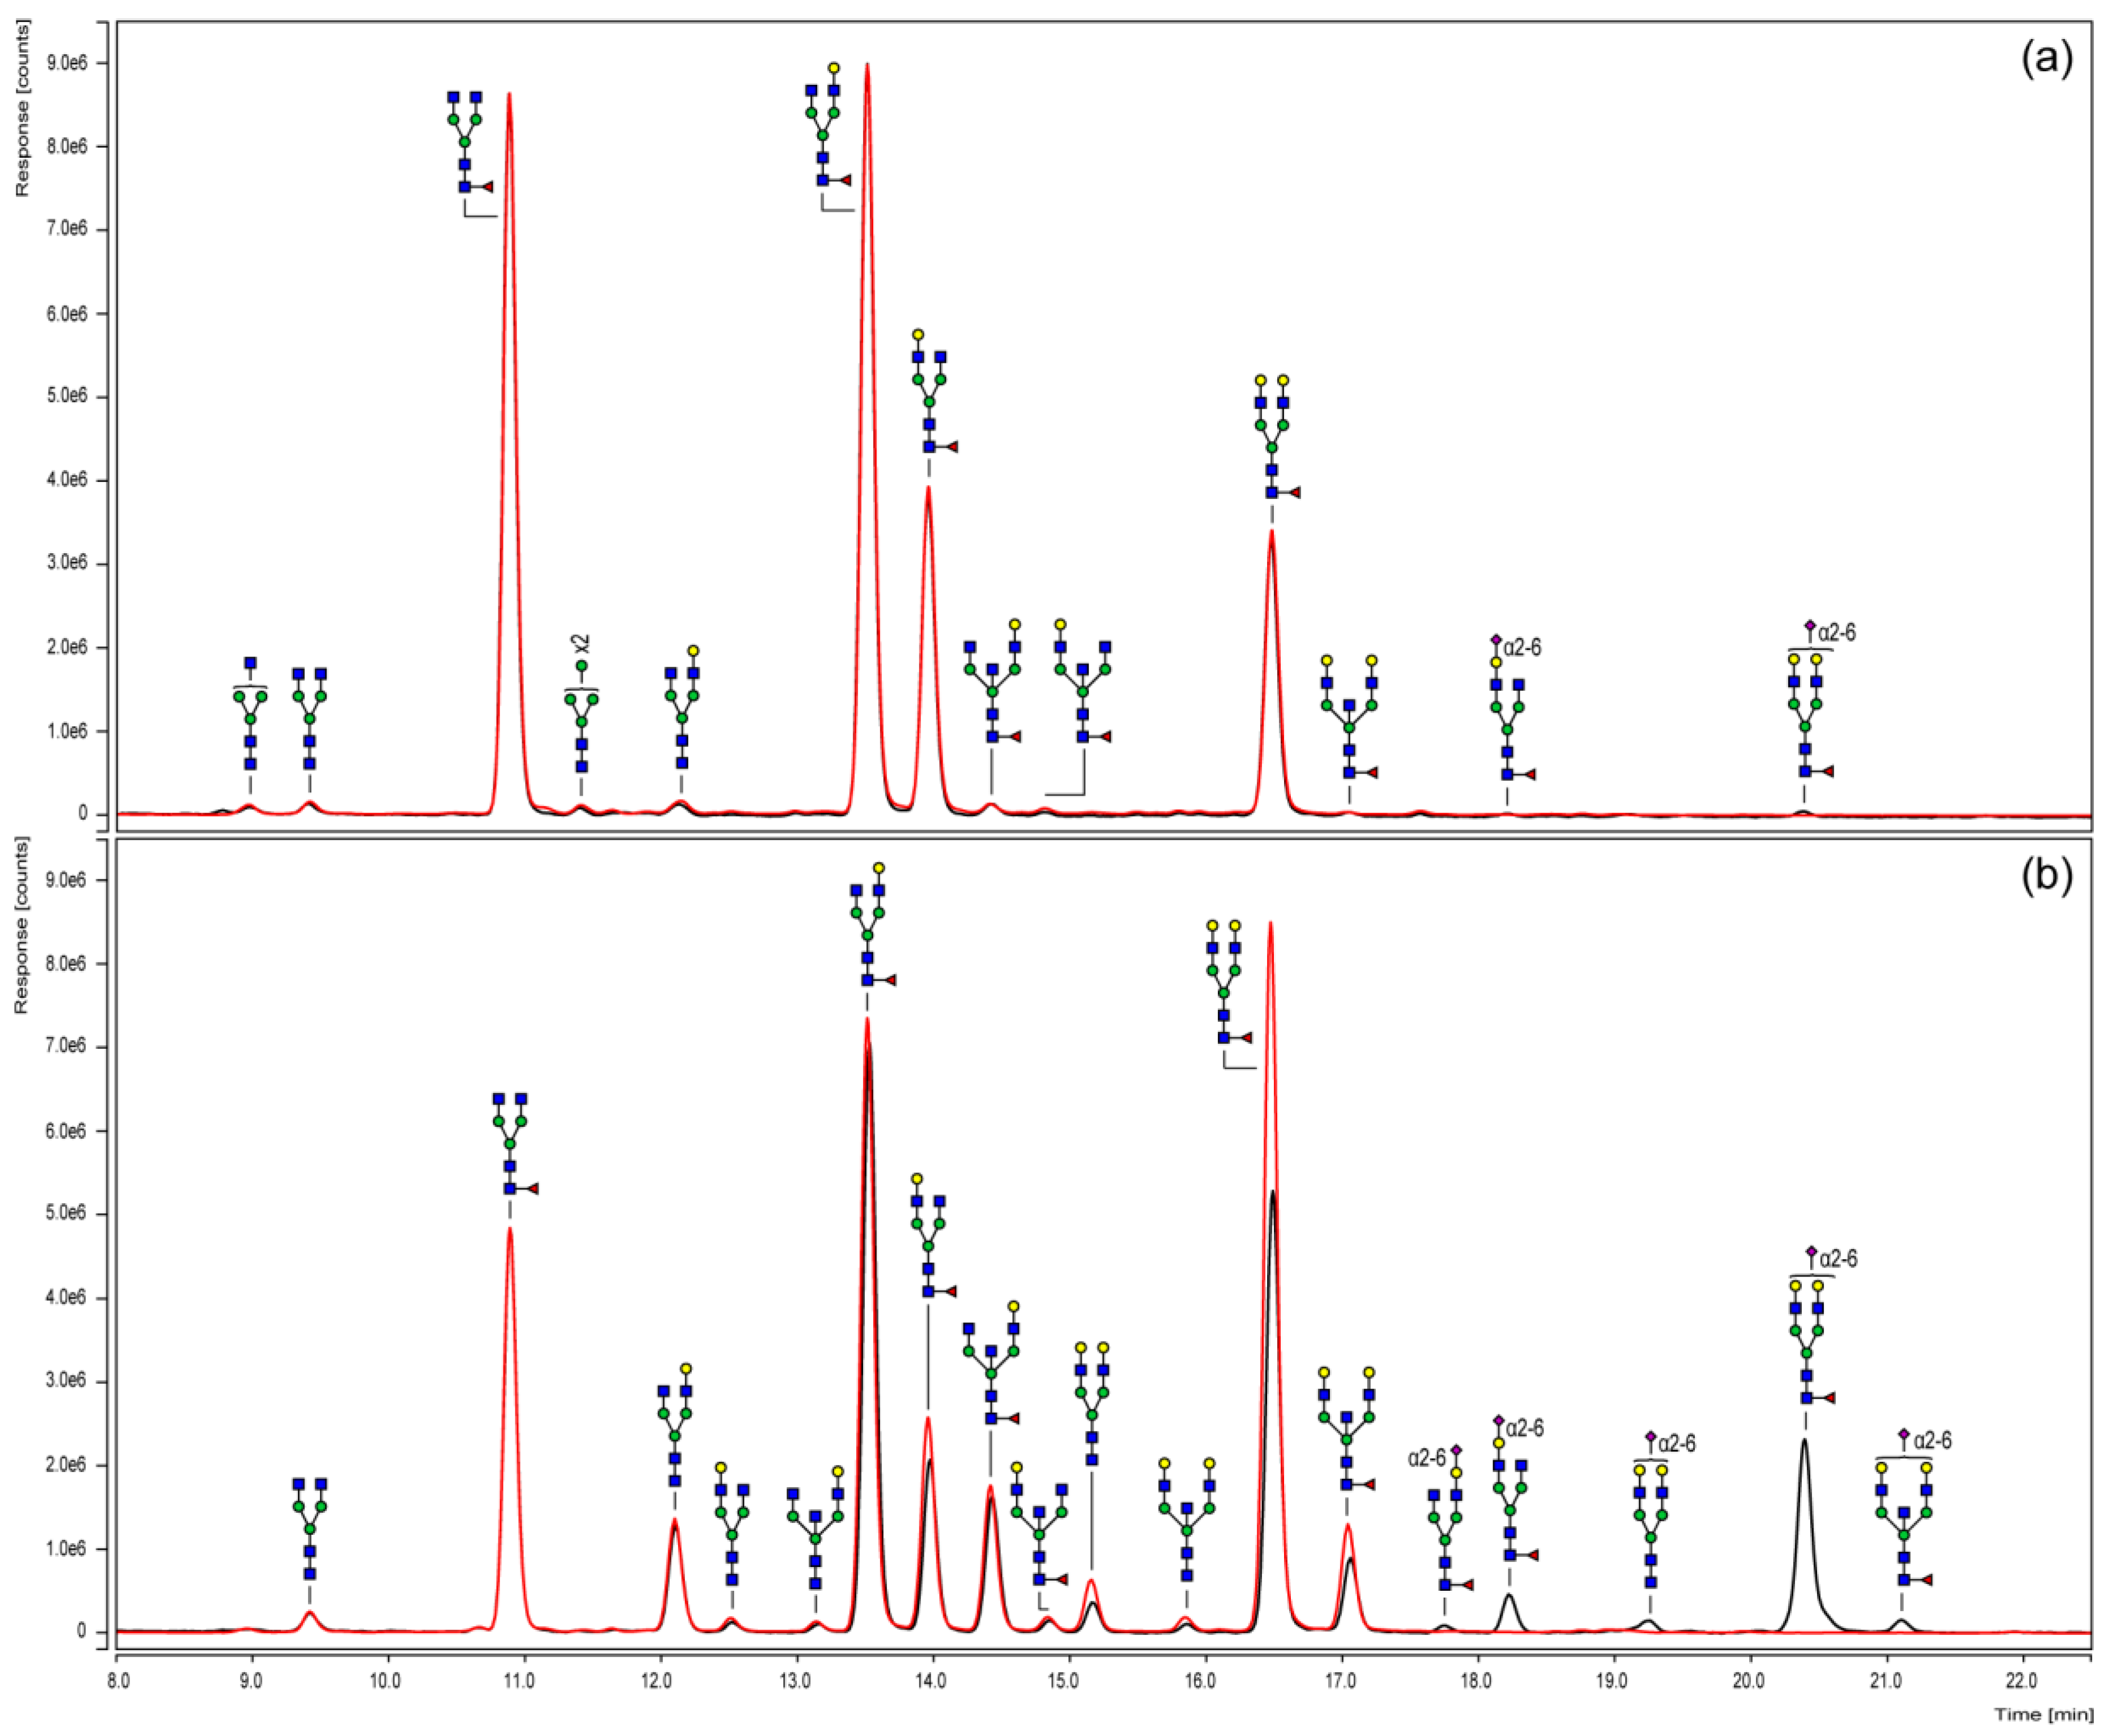Screen dimensions: 2112x1736
Task: Click glycan icon above the 9.4 min peak in panel (b)
Action: [x=310, y=1529]
